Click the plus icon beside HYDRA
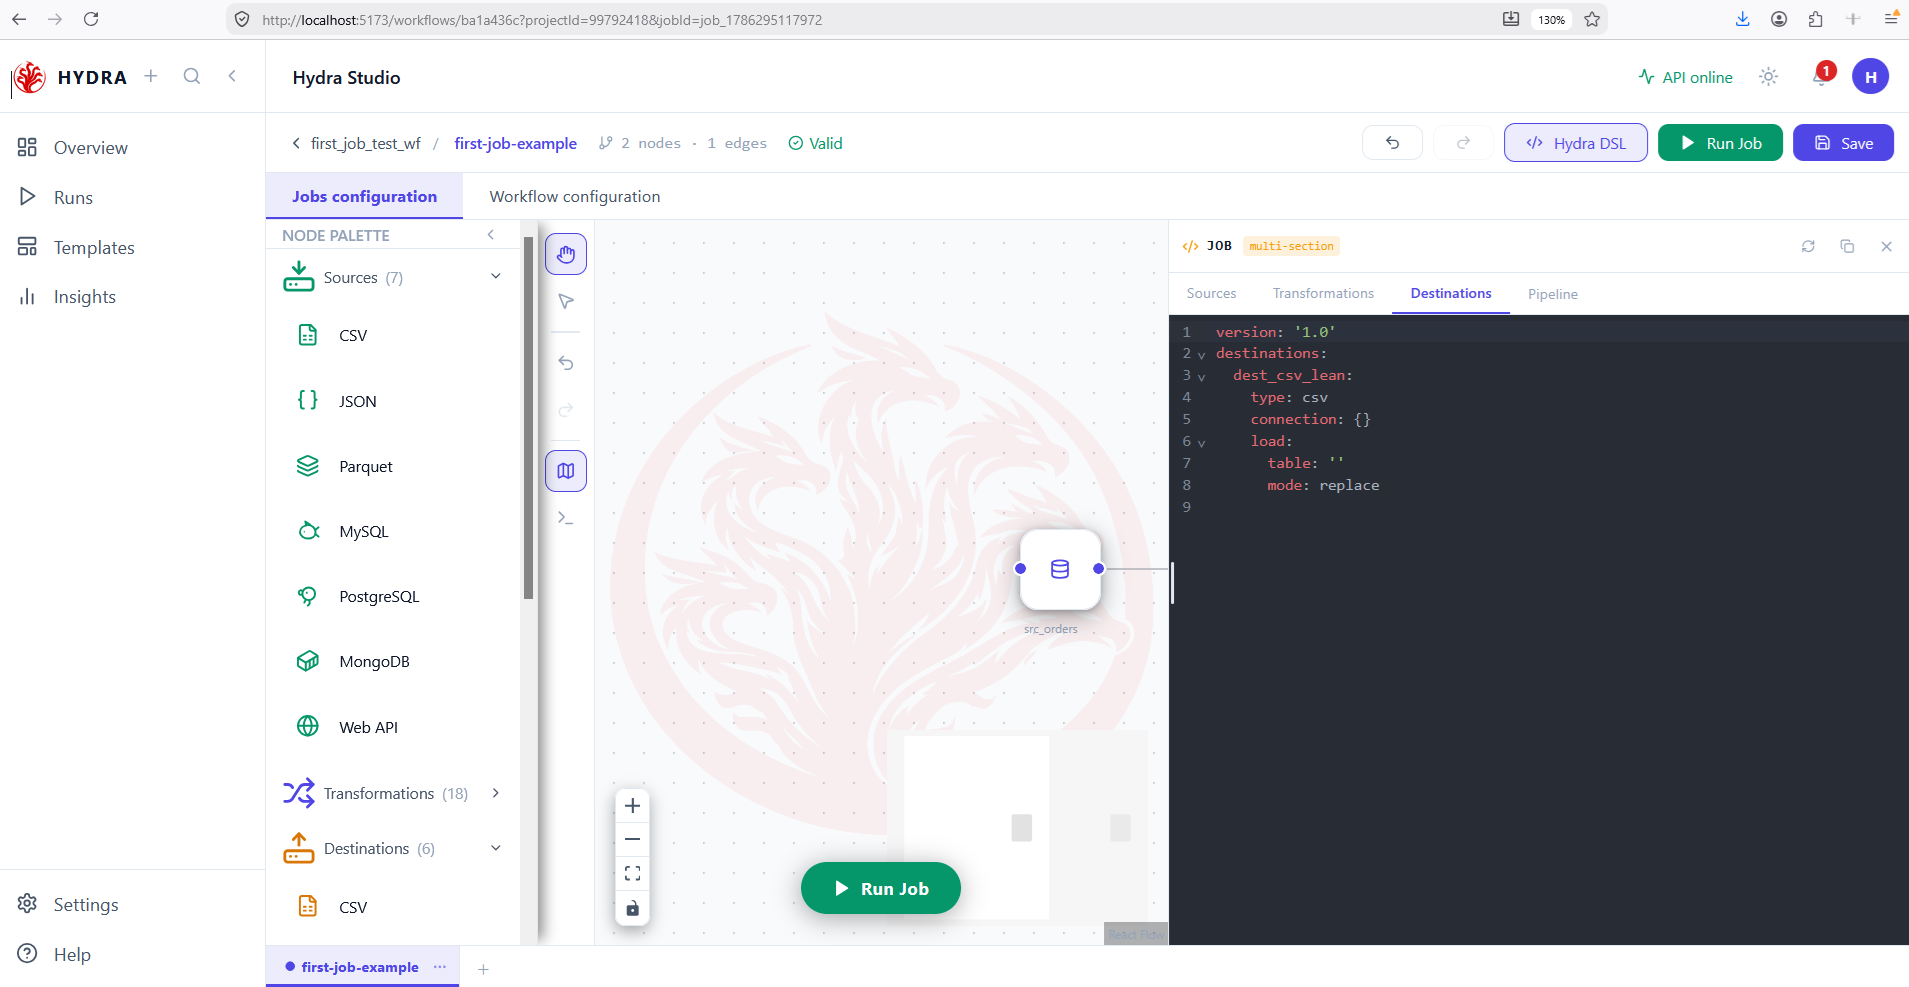The height and width of the screenshot is (987, 1909). coord(151,76)
